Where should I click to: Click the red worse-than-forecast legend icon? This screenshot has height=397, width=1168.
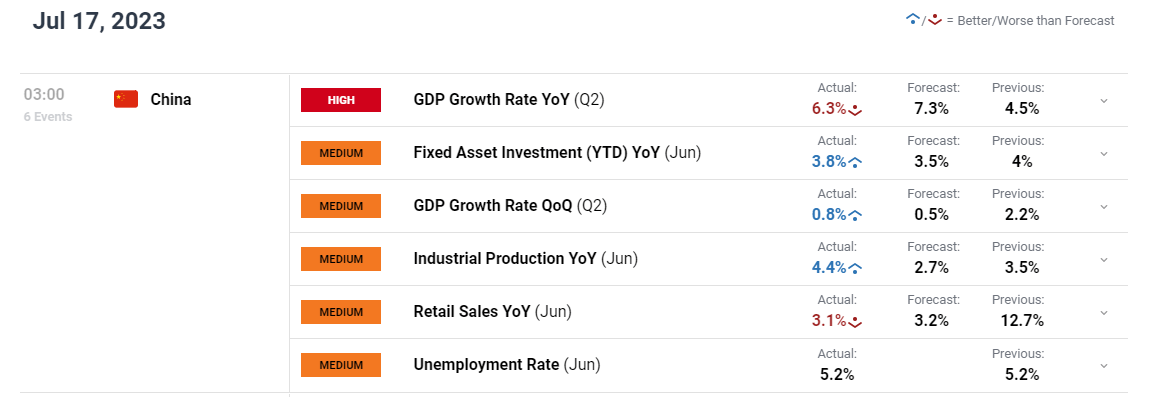tap(933, 20)
